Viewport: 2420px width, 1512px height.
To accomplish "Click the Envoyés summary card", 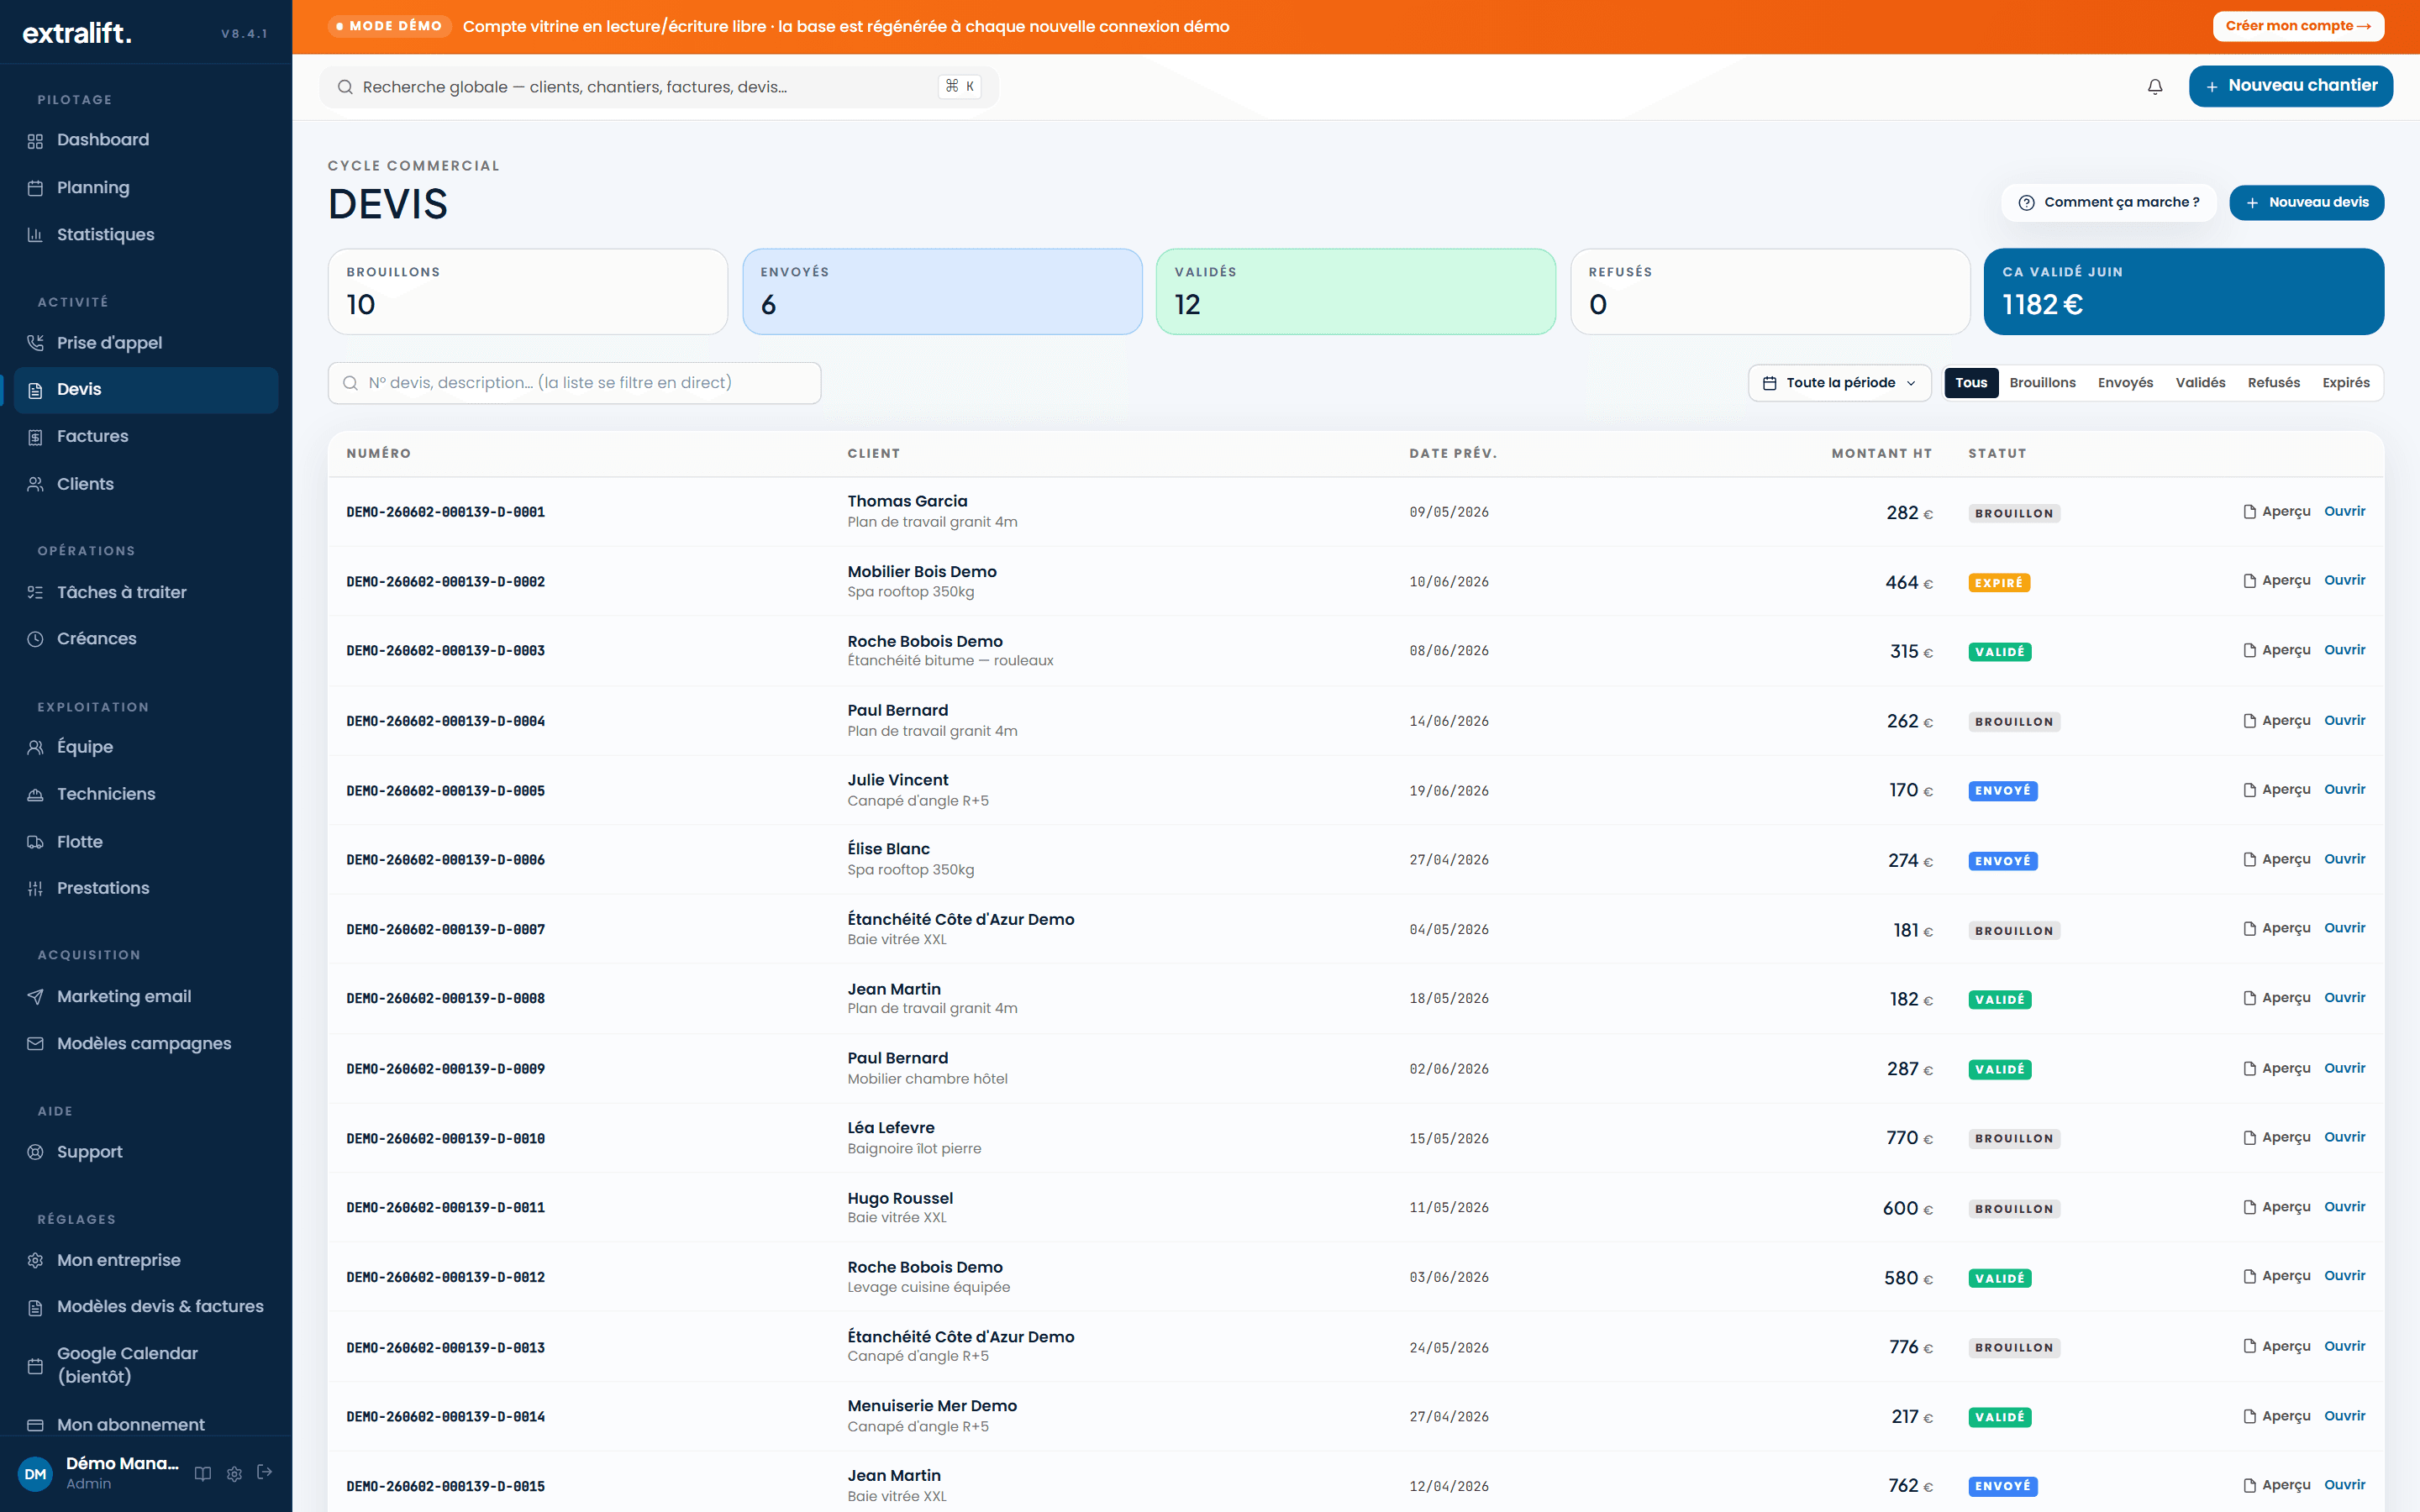I will click(942, 292).
